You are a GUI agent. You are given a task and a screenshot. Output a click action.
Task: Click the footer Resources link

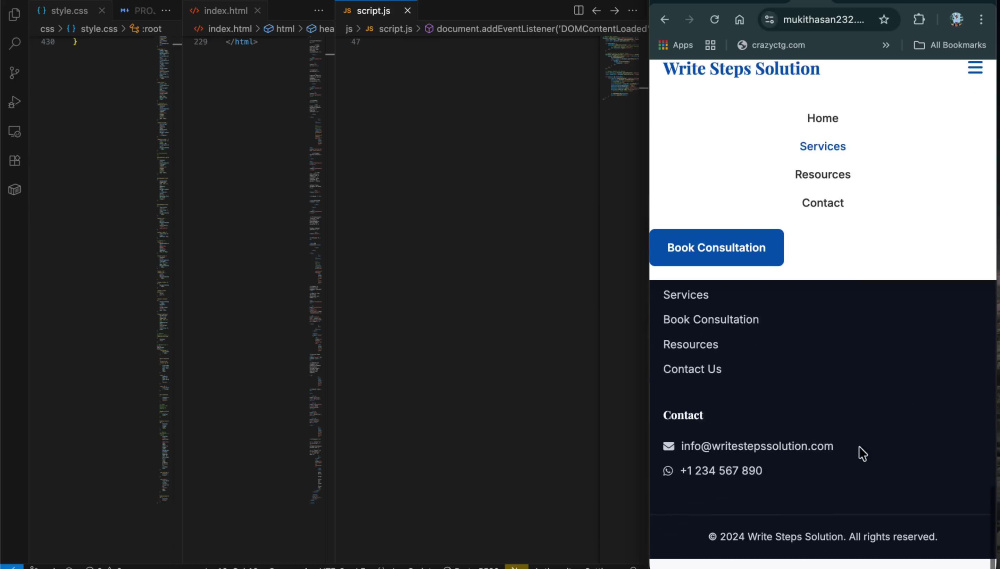[x=690, y=344]
